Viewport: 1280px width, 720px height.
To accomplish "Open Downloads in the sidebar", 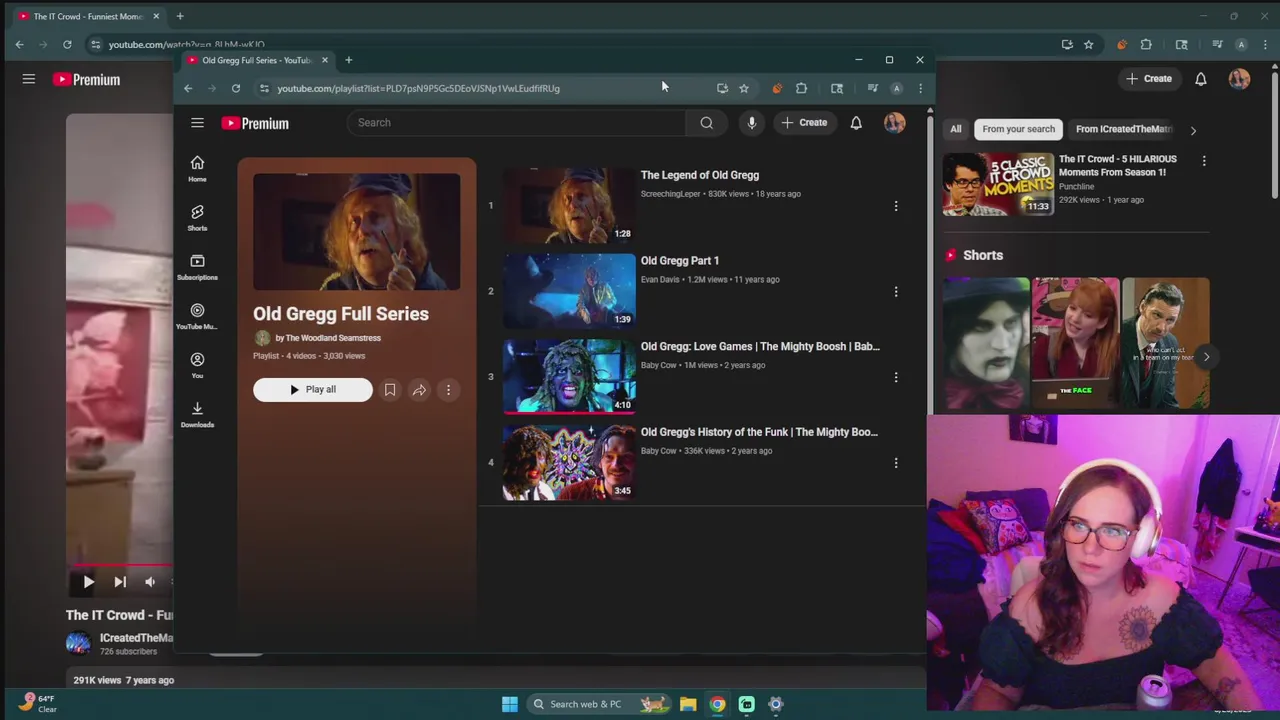I will tap(197, 413).
